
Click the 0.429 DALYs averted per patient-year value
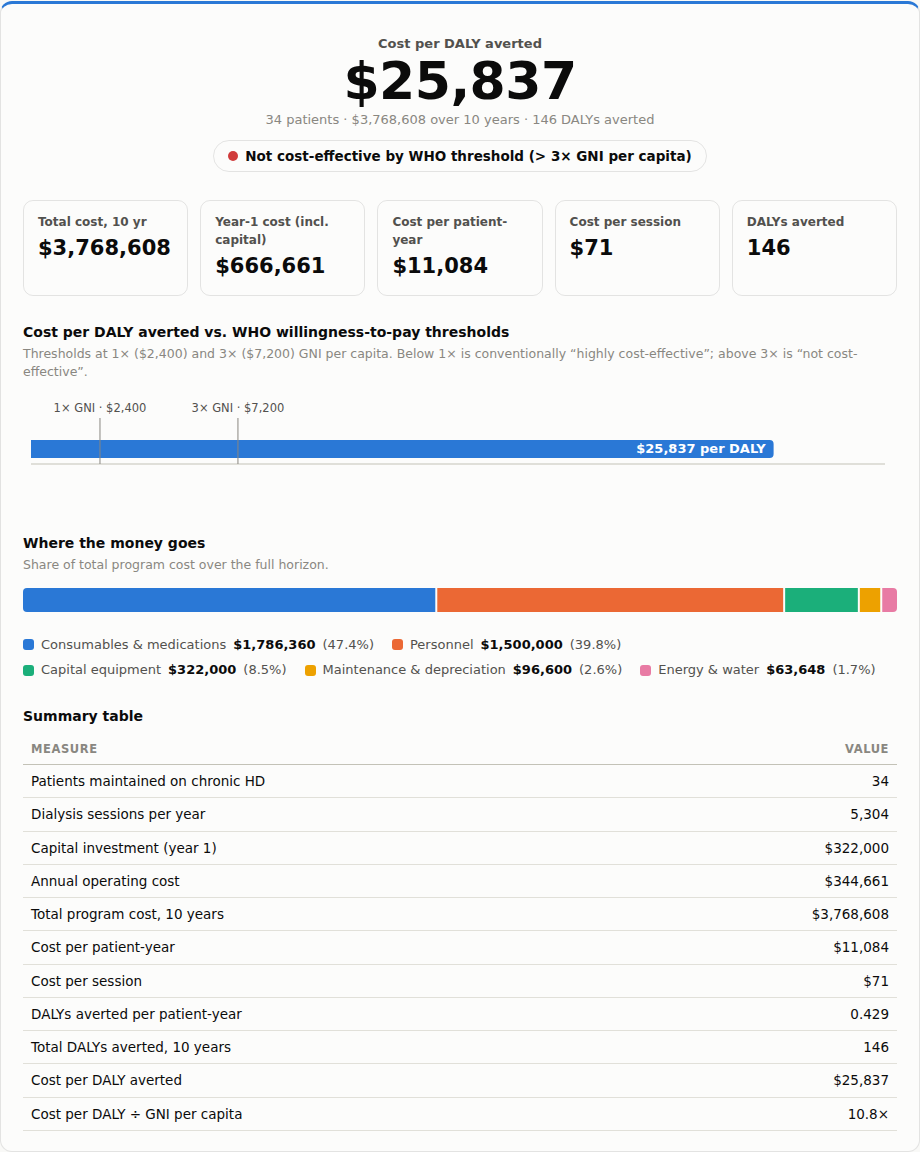(869, 1014)
